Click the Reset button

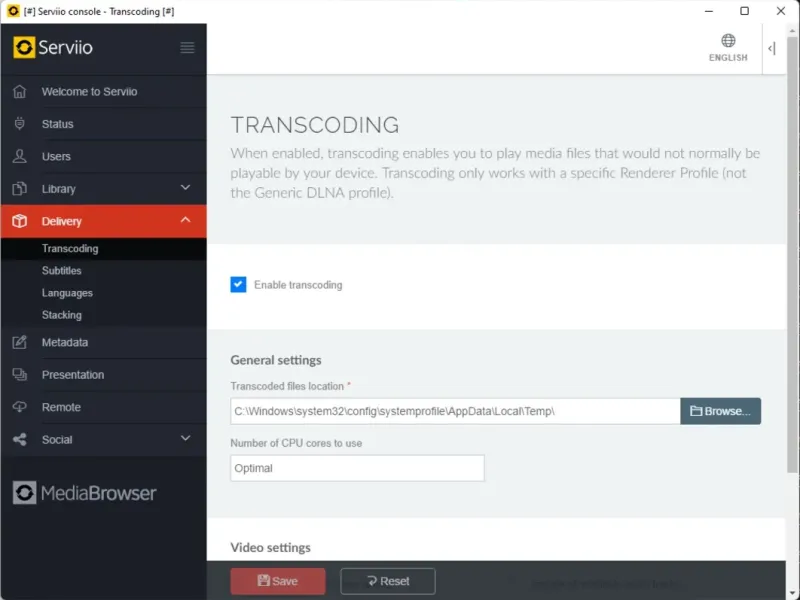coord(388,581)
